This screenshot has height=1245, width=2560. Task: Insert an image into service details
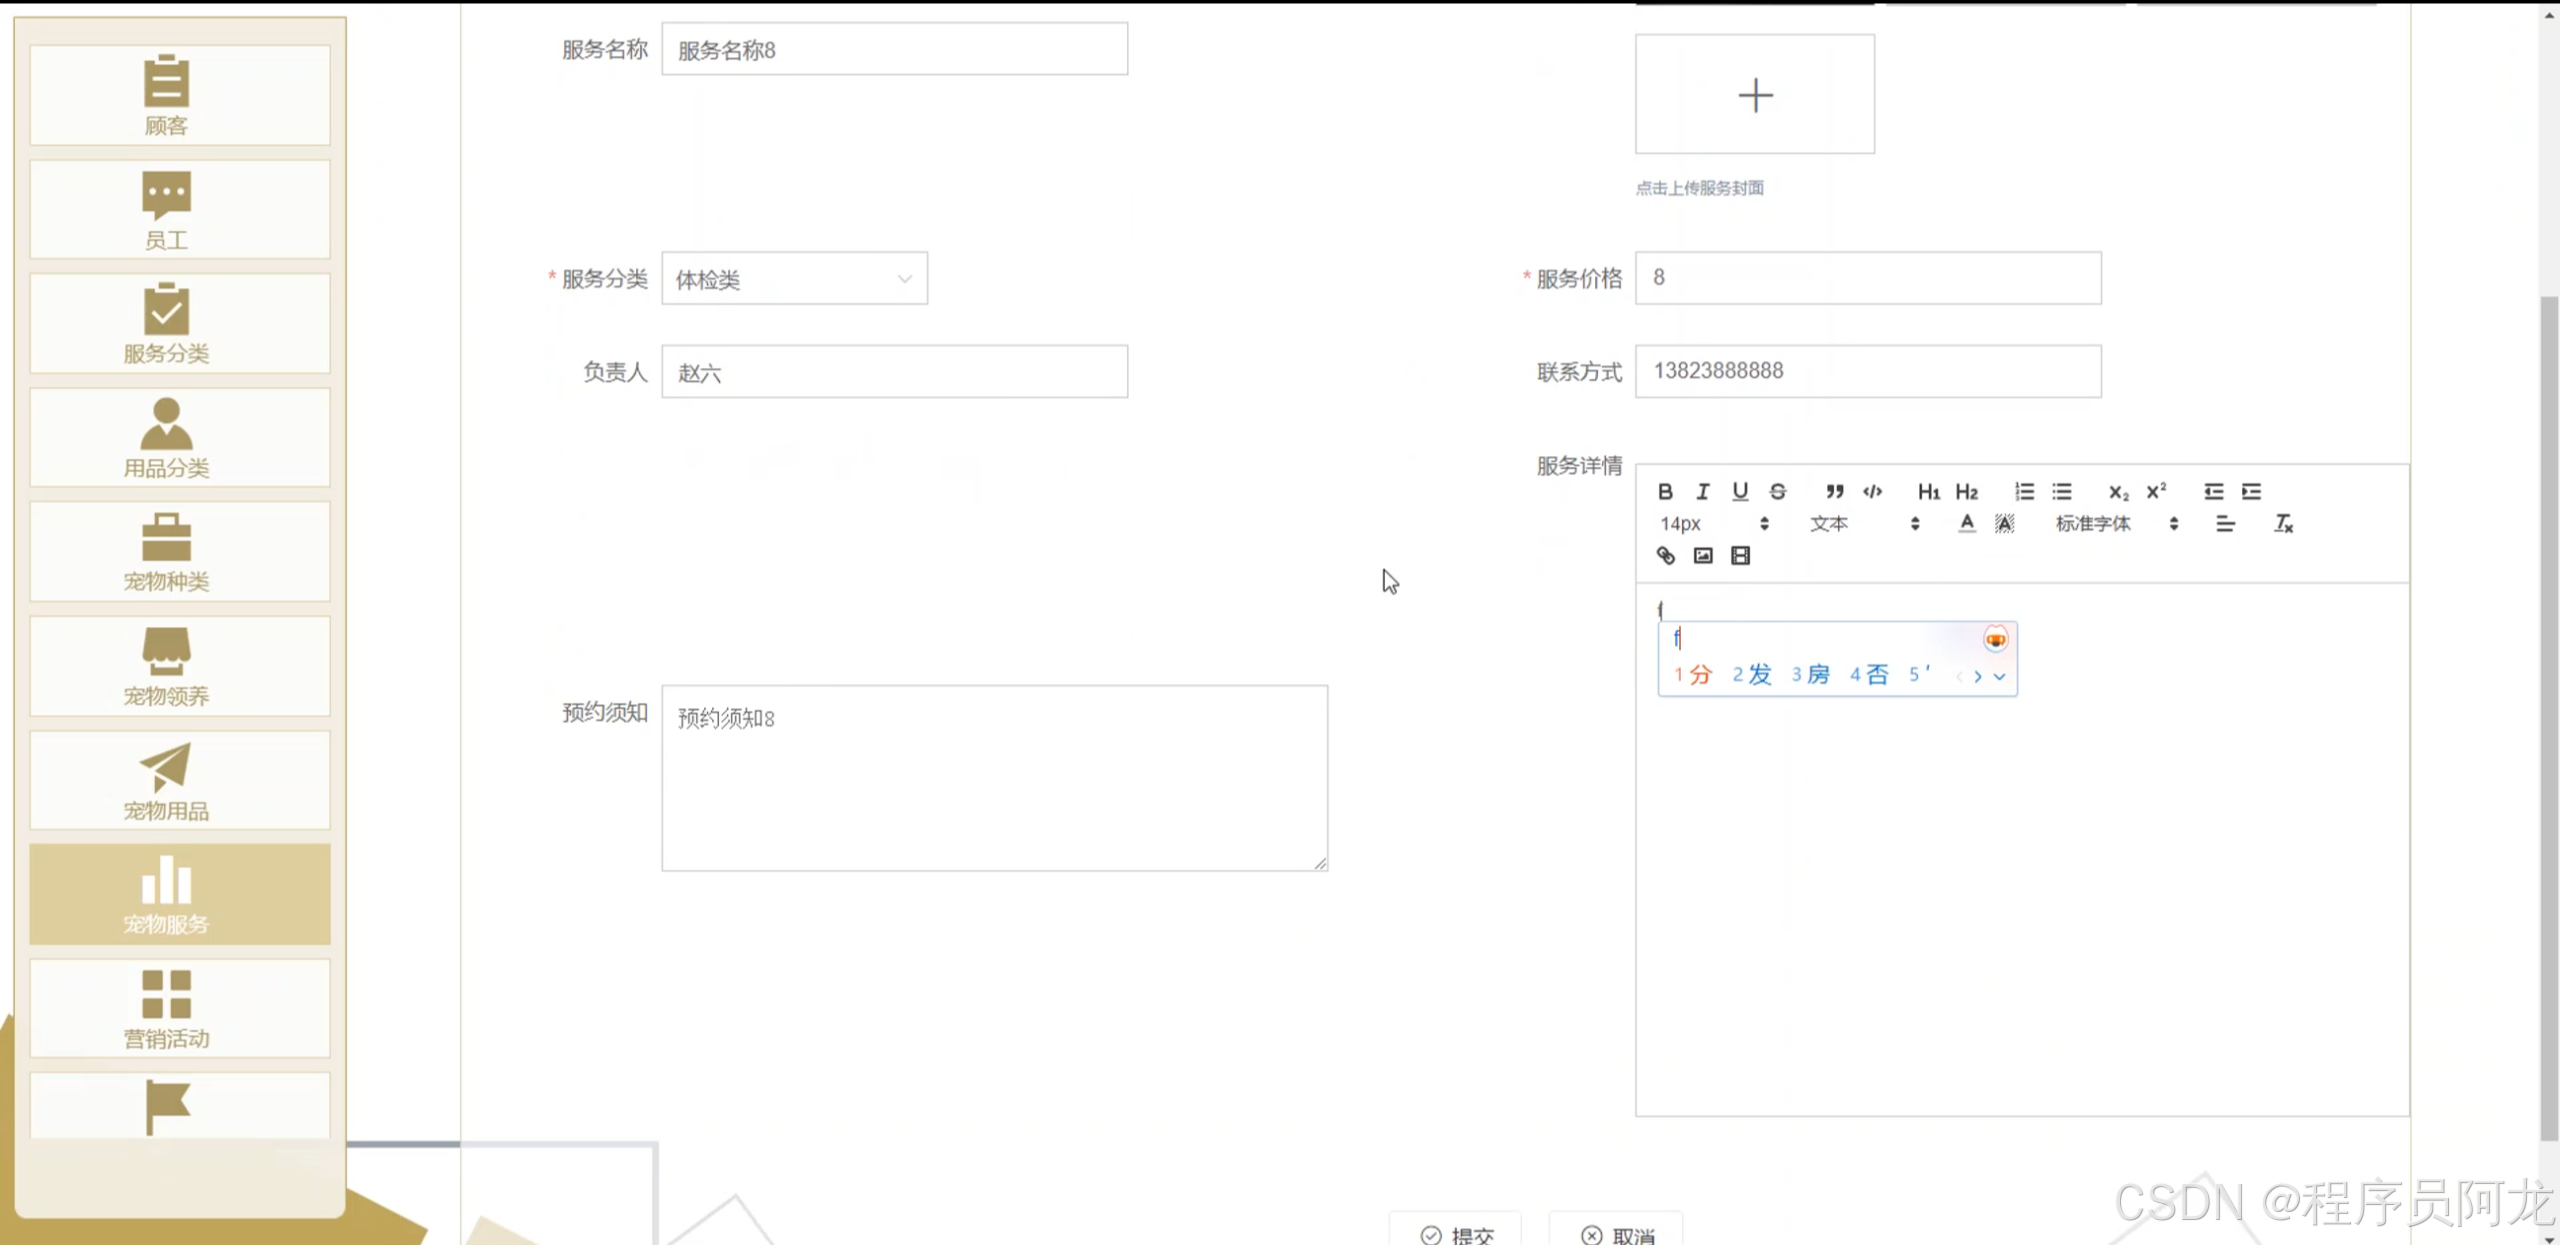tap(1703, 556)
